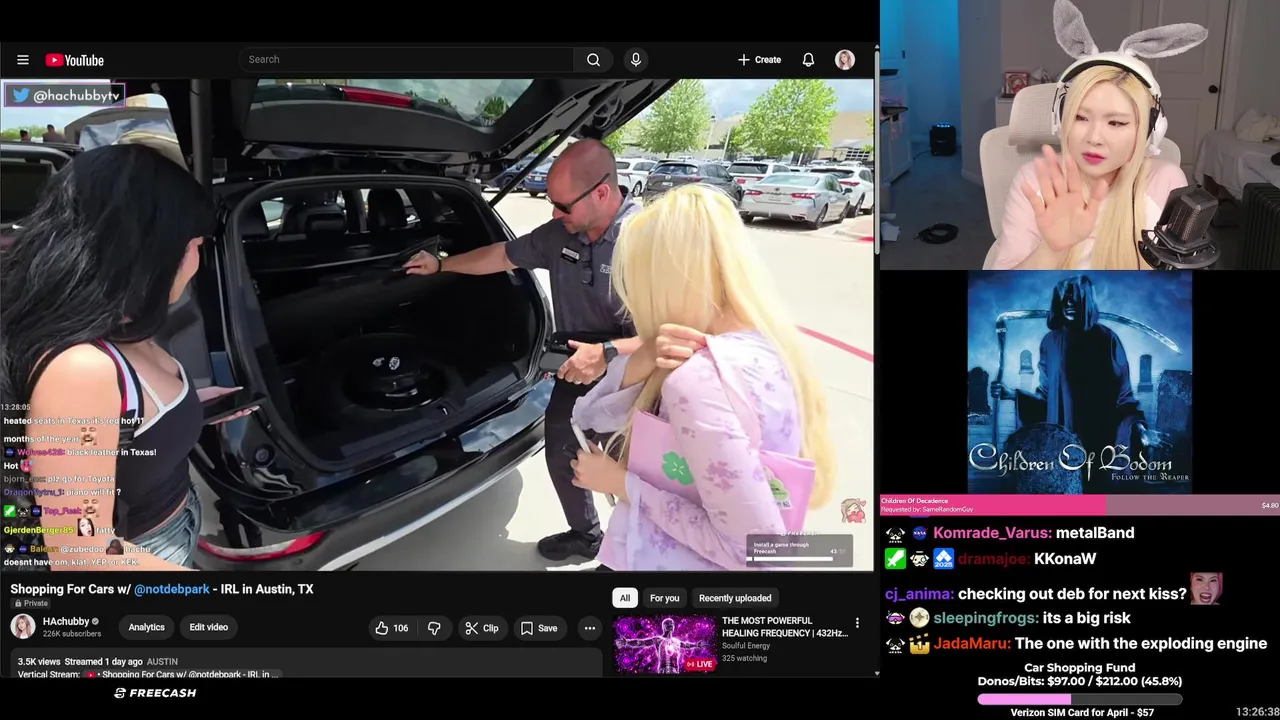Click the Children of Bodom album cover
Screen dimensions: 1280x720
1080,381
